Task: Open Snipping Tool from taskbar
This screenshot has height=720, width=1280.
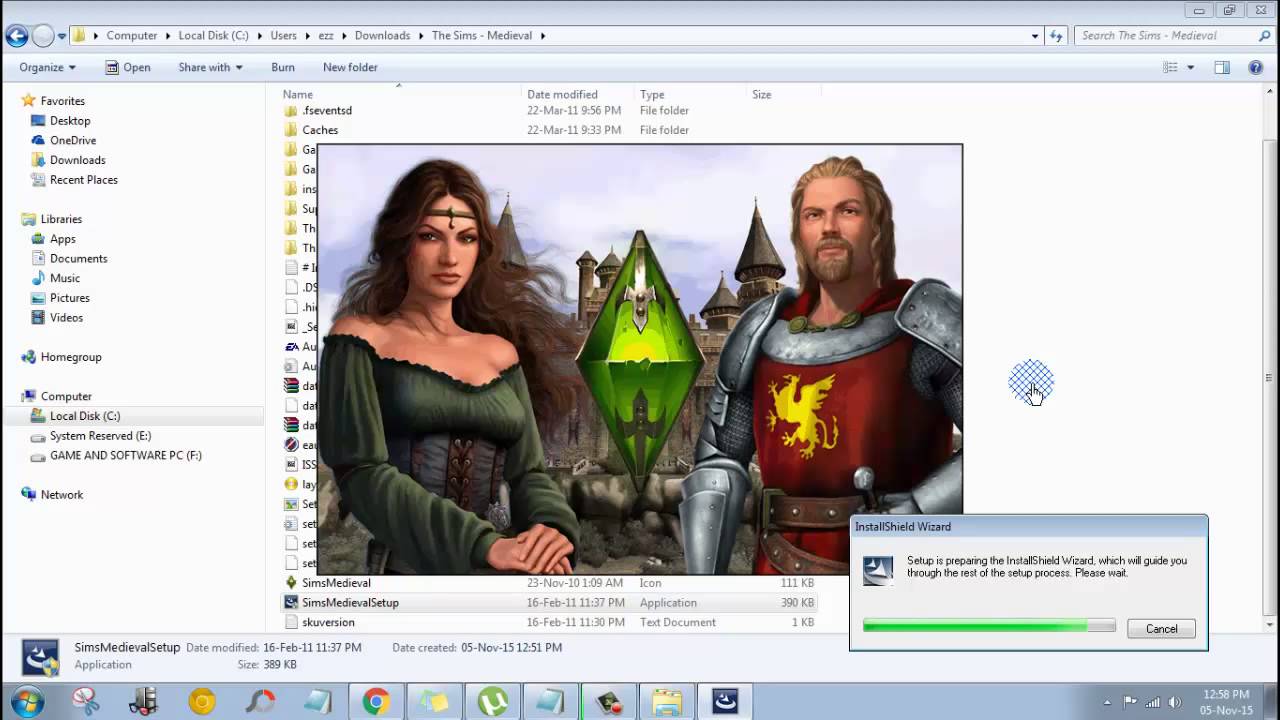Action: pos(86,702)
